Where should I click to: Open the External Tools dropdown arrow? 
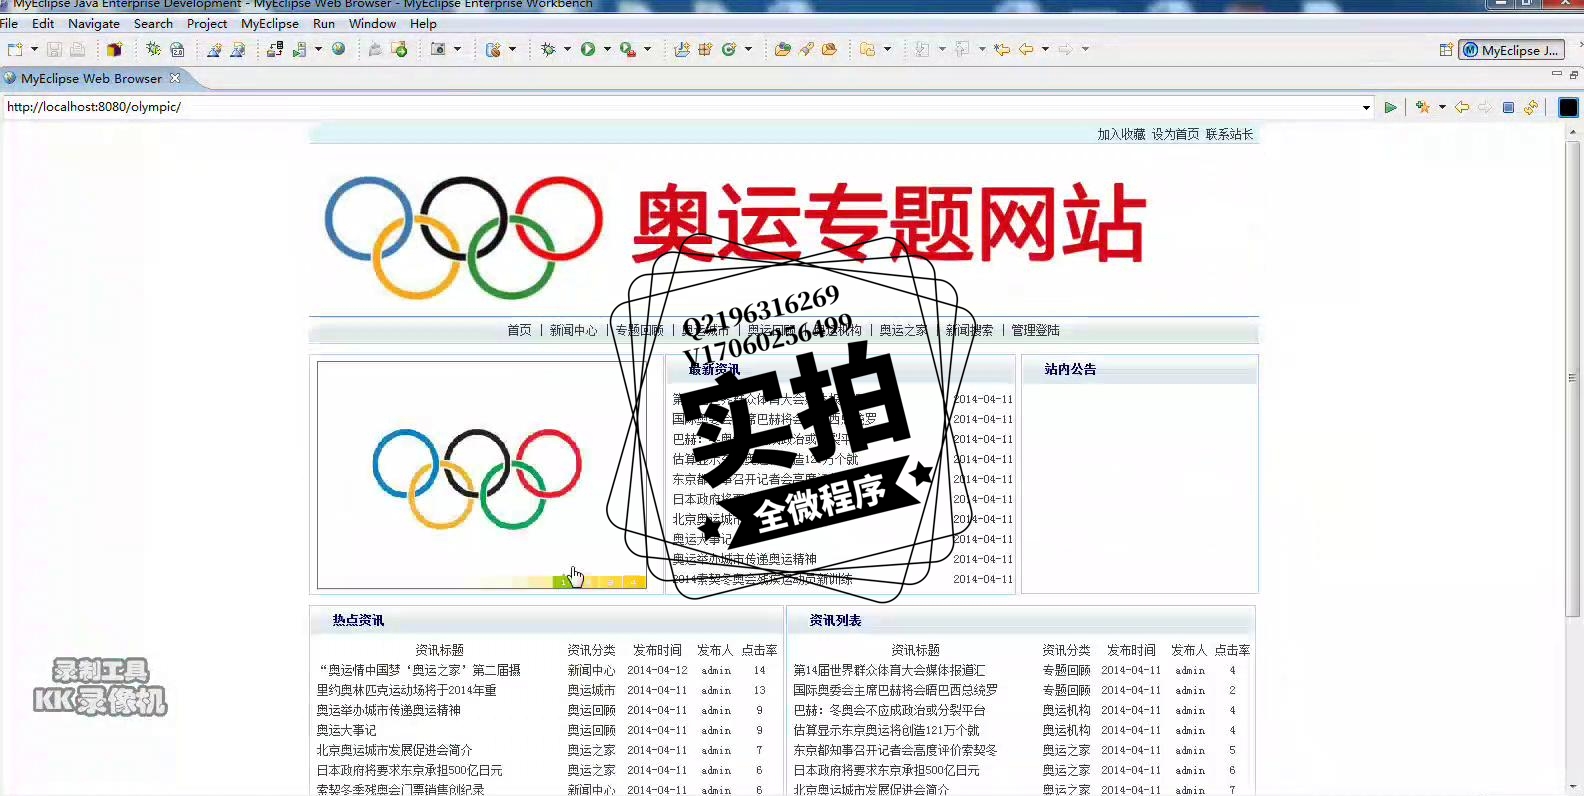coord(647,49)
